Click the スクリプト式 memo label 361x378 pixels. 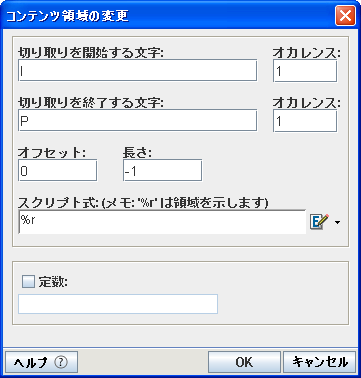click(x=143, y=202)
